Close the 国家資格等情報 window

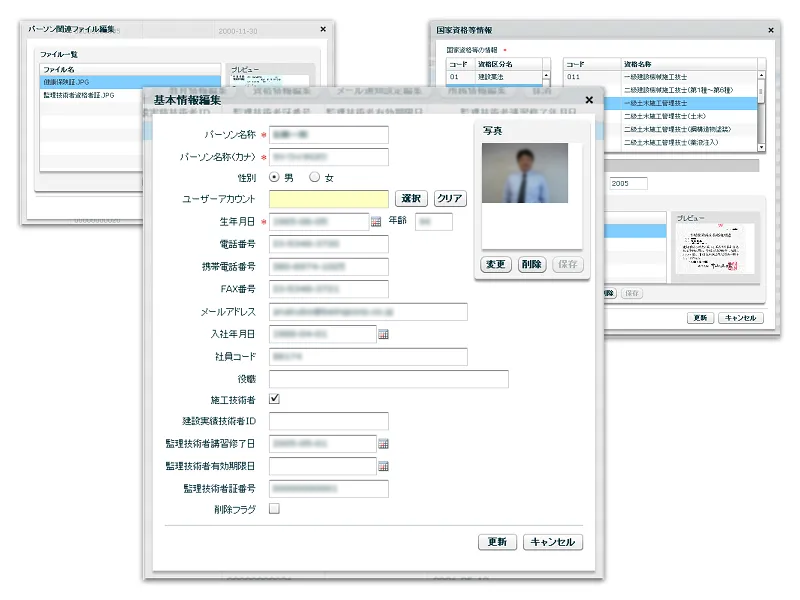point(770,31)
